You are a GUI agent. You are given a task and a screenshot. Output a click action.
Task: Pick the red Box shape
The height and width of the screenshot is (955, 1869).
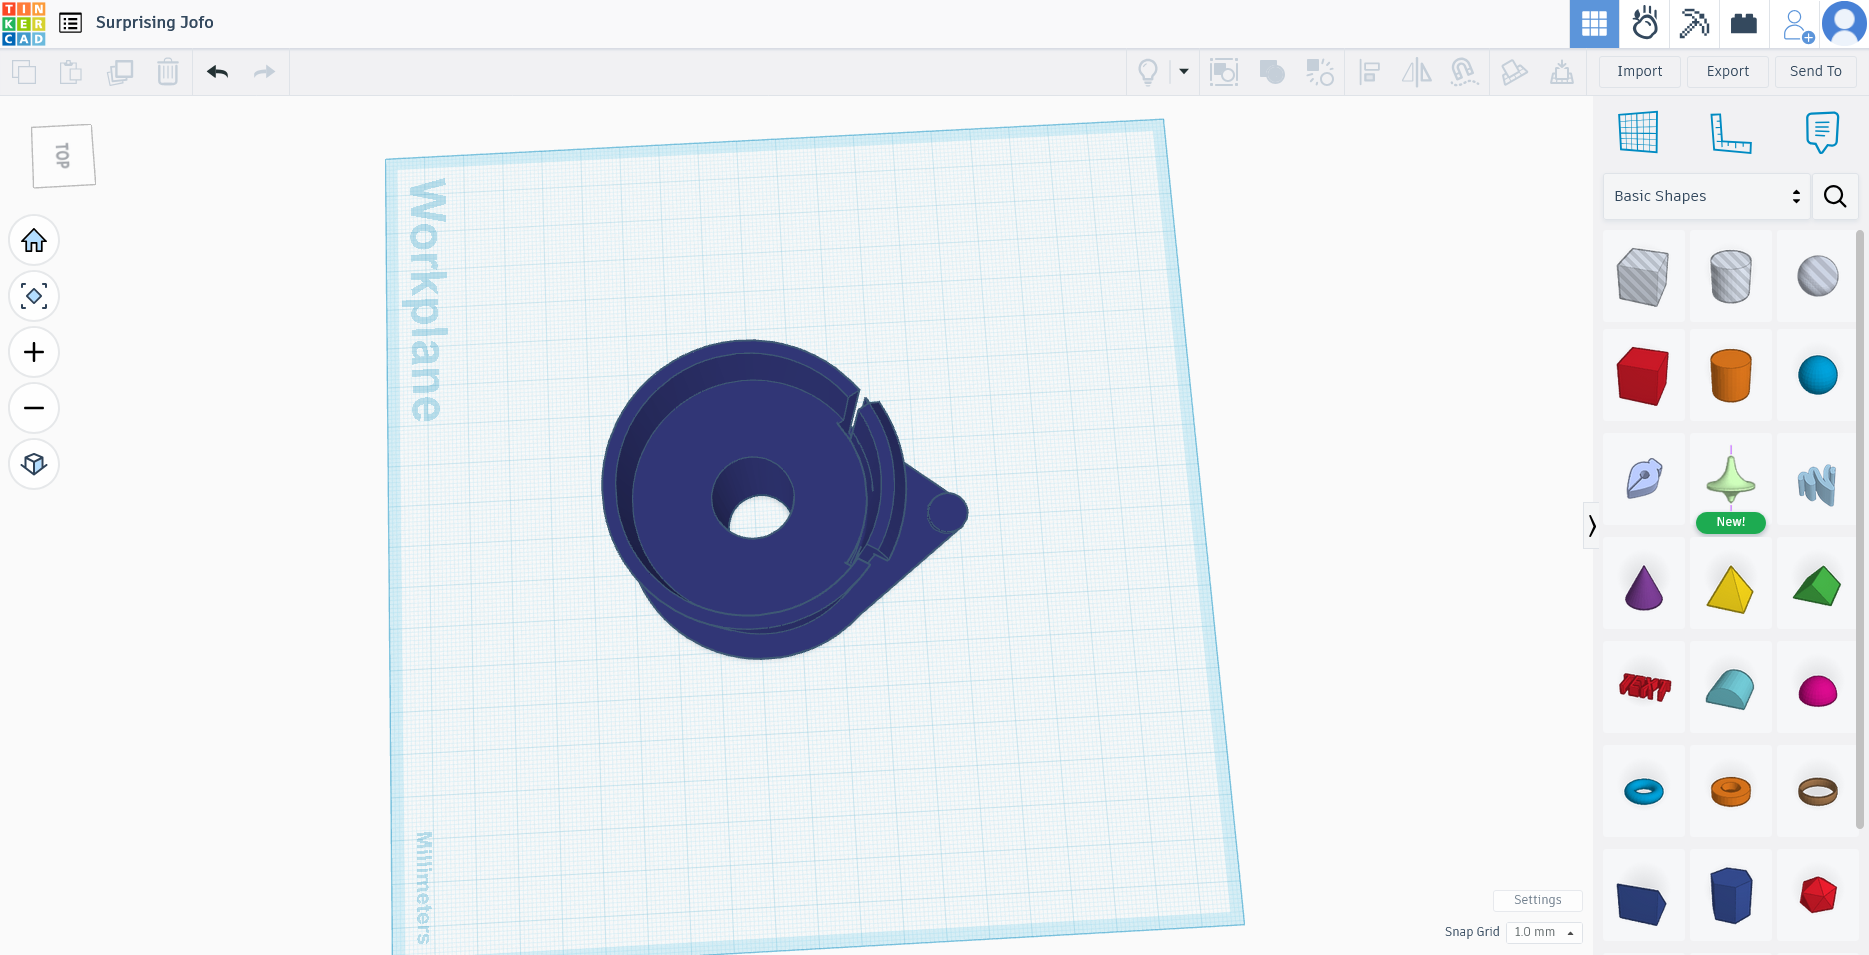pyautogui.click(x=1643, y=376)
